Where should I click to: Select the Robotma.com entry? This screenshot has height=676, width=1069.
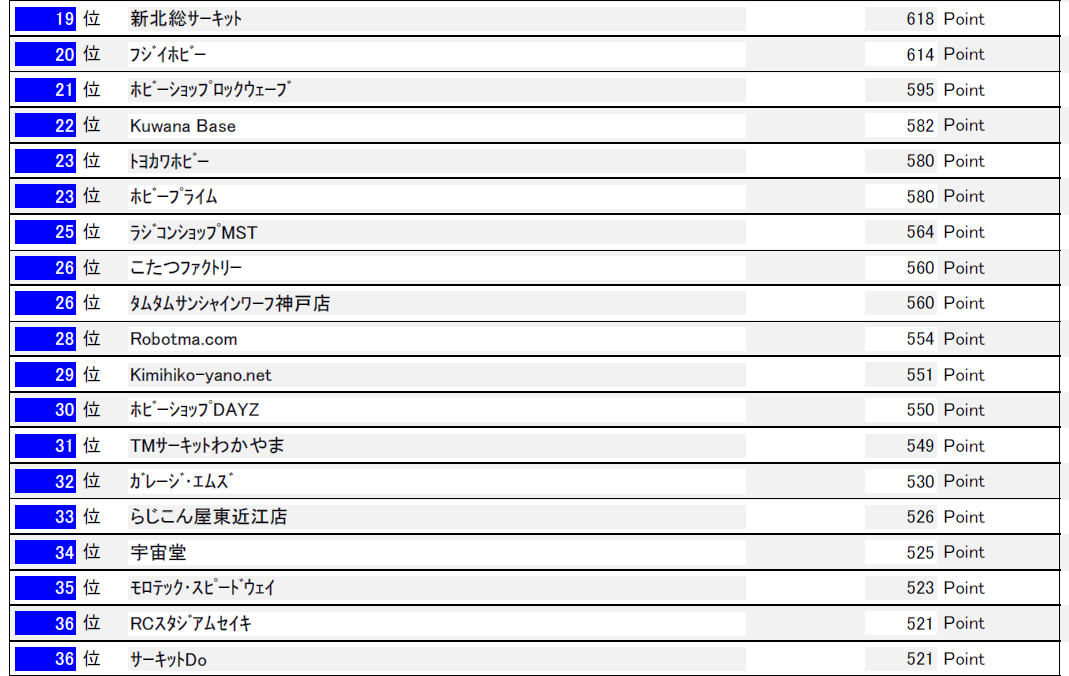tap(184, 339)
